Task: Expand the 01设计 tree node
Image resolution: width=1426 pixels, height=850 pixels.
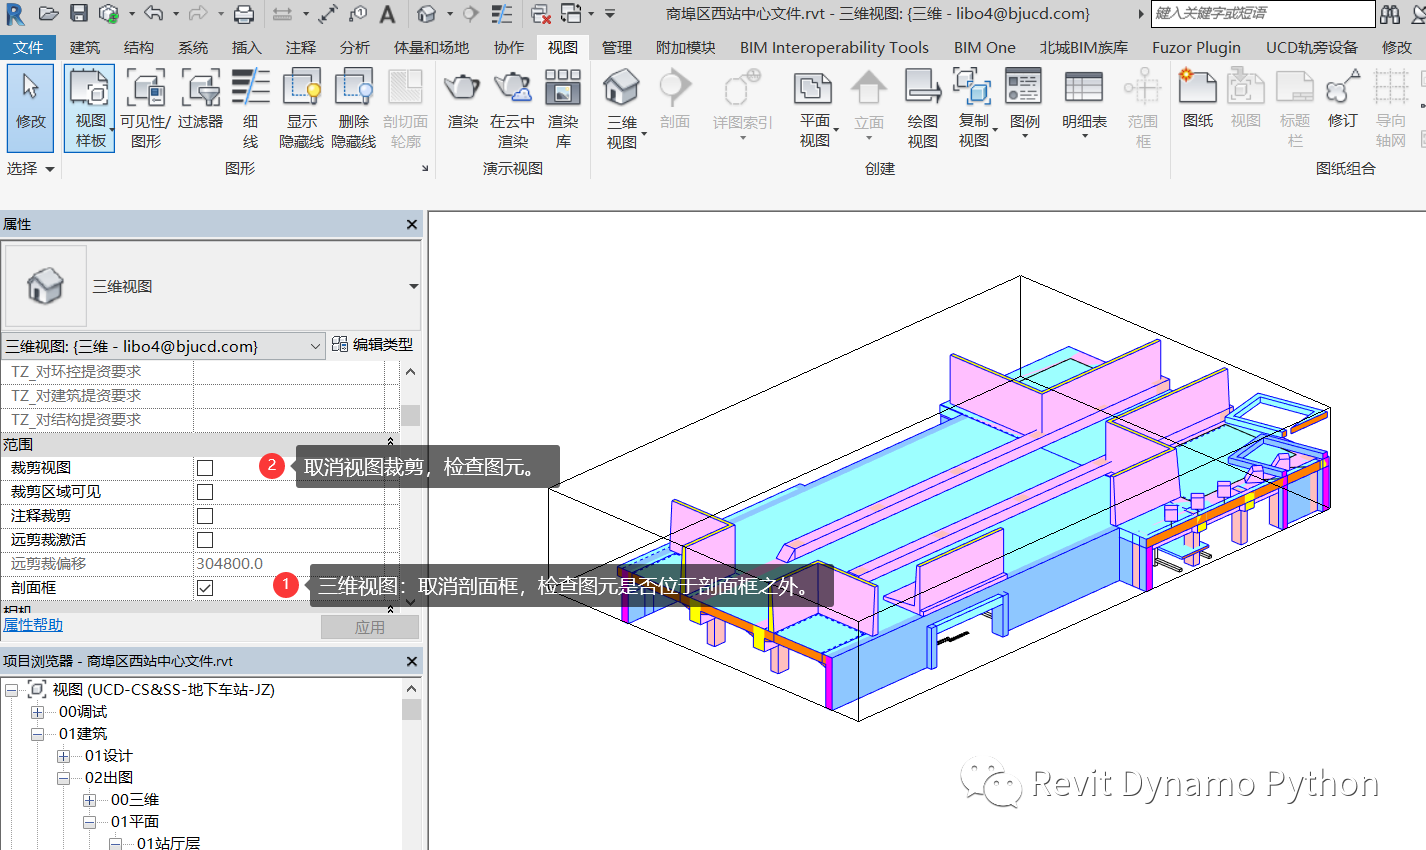Action: 63,756
